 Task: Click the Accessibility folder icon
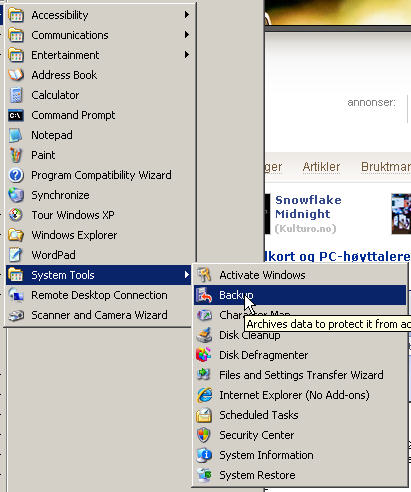(16, 15)
